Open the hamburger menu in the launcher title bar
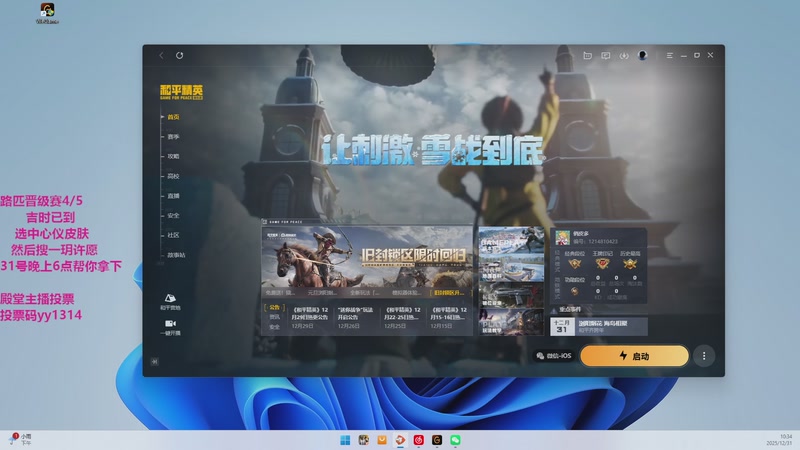This screenshot has height=450, width=800. tap(669, 55)
